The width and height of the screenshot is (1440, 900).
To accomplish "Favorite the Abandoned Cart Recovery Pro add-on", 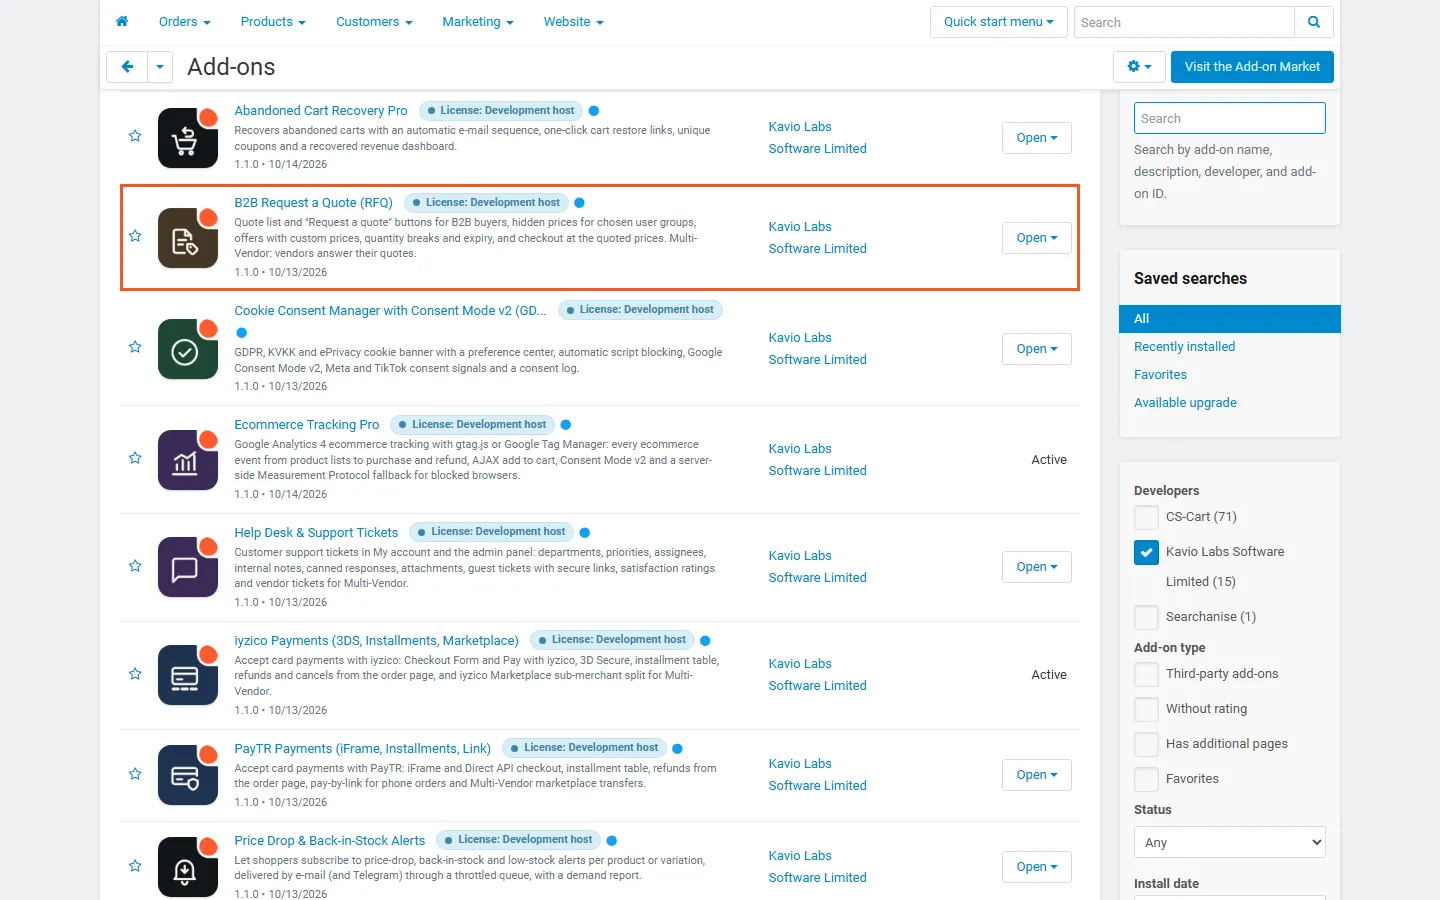I will point(135,136).
